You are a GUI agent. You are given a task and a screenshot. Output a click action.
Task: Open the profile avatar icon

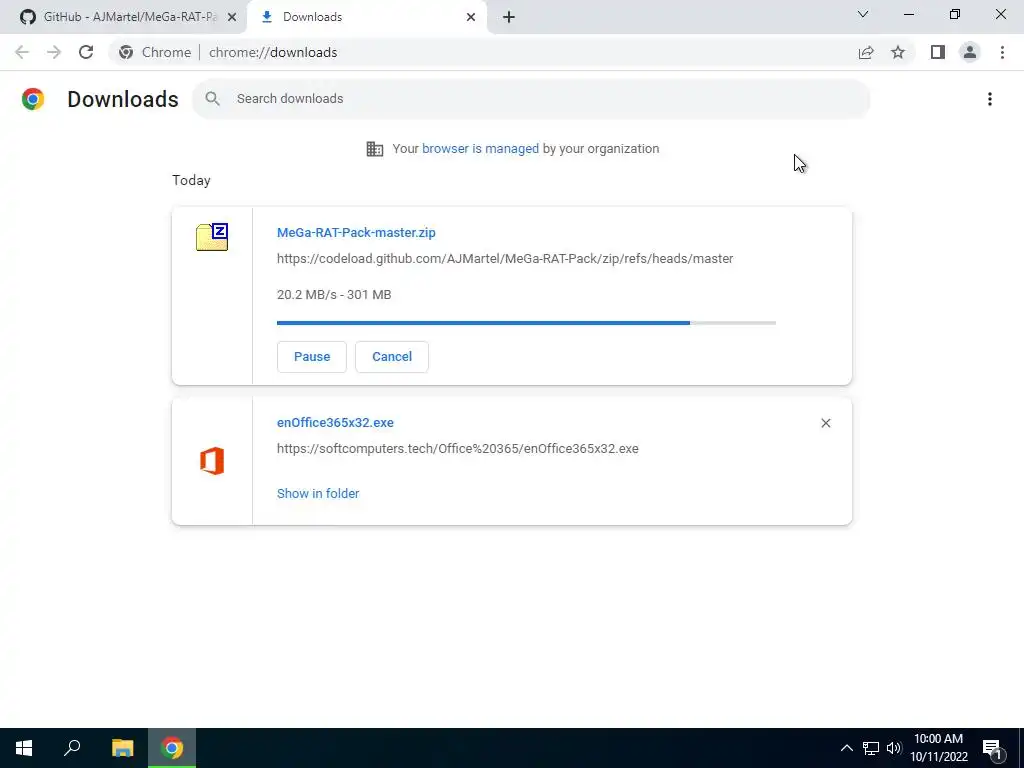970,52
